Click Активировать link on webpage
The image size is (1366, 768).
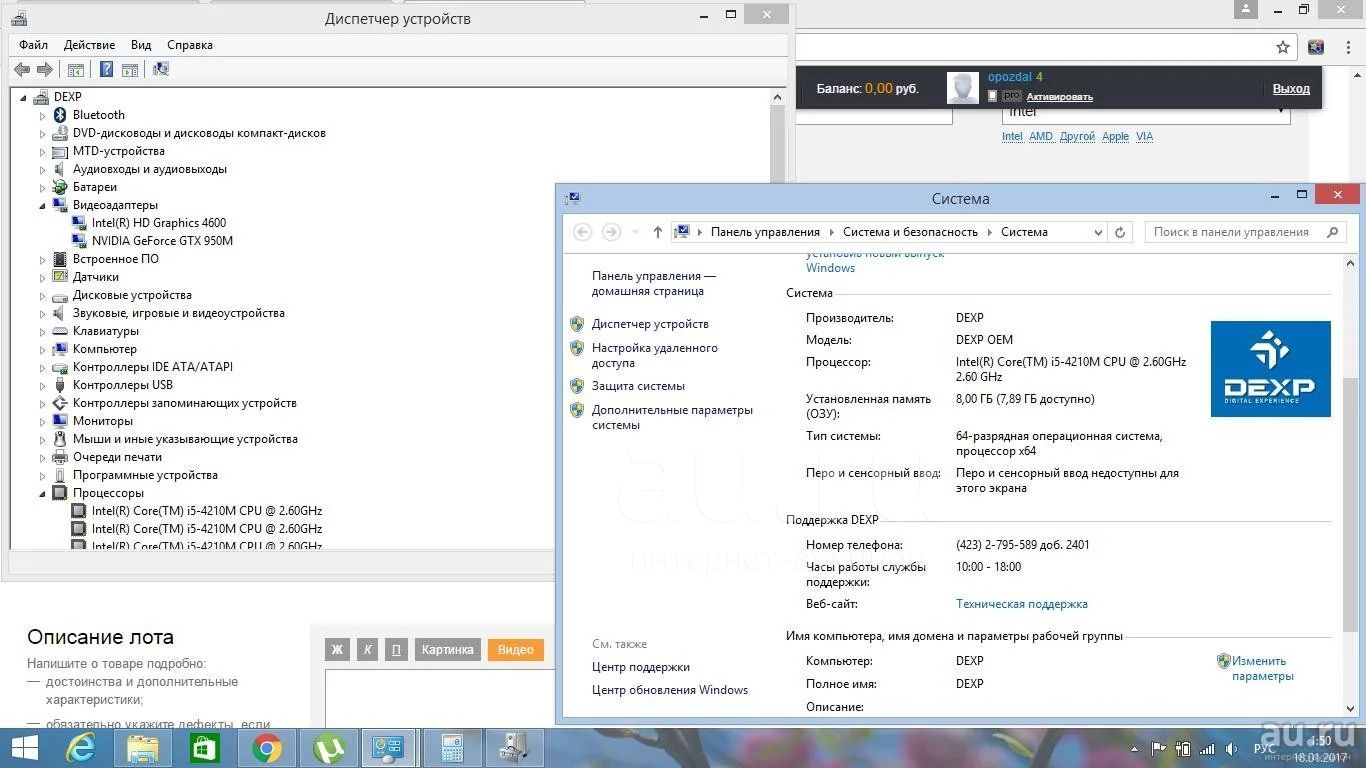click(x=1059, y=97)
